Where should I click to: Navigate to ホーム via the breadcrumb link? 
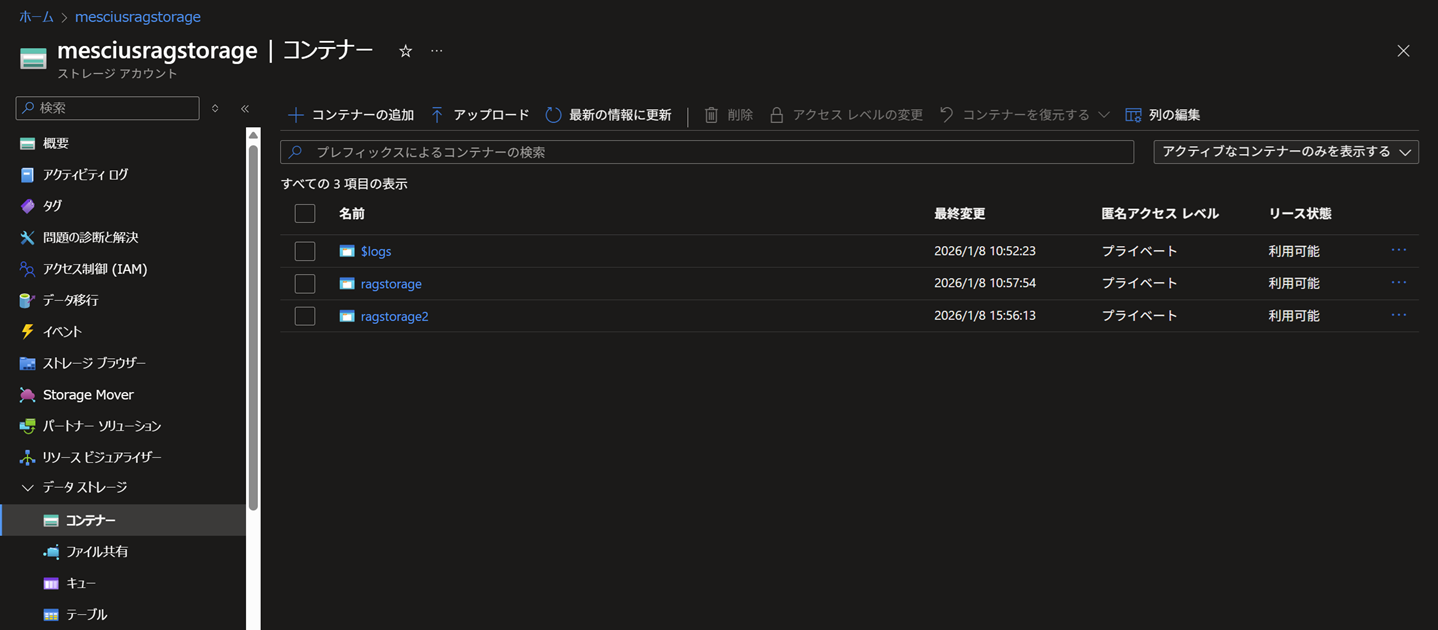(35, 16)
